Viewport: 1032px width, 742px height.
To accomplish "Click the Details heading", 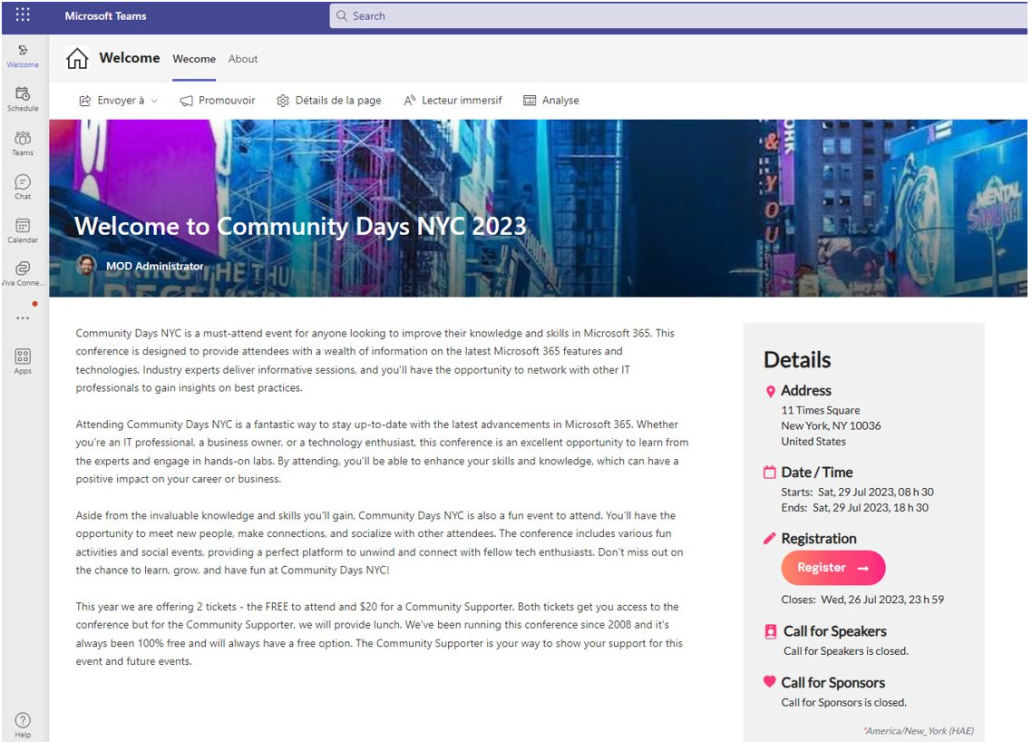I will [797, 360].
